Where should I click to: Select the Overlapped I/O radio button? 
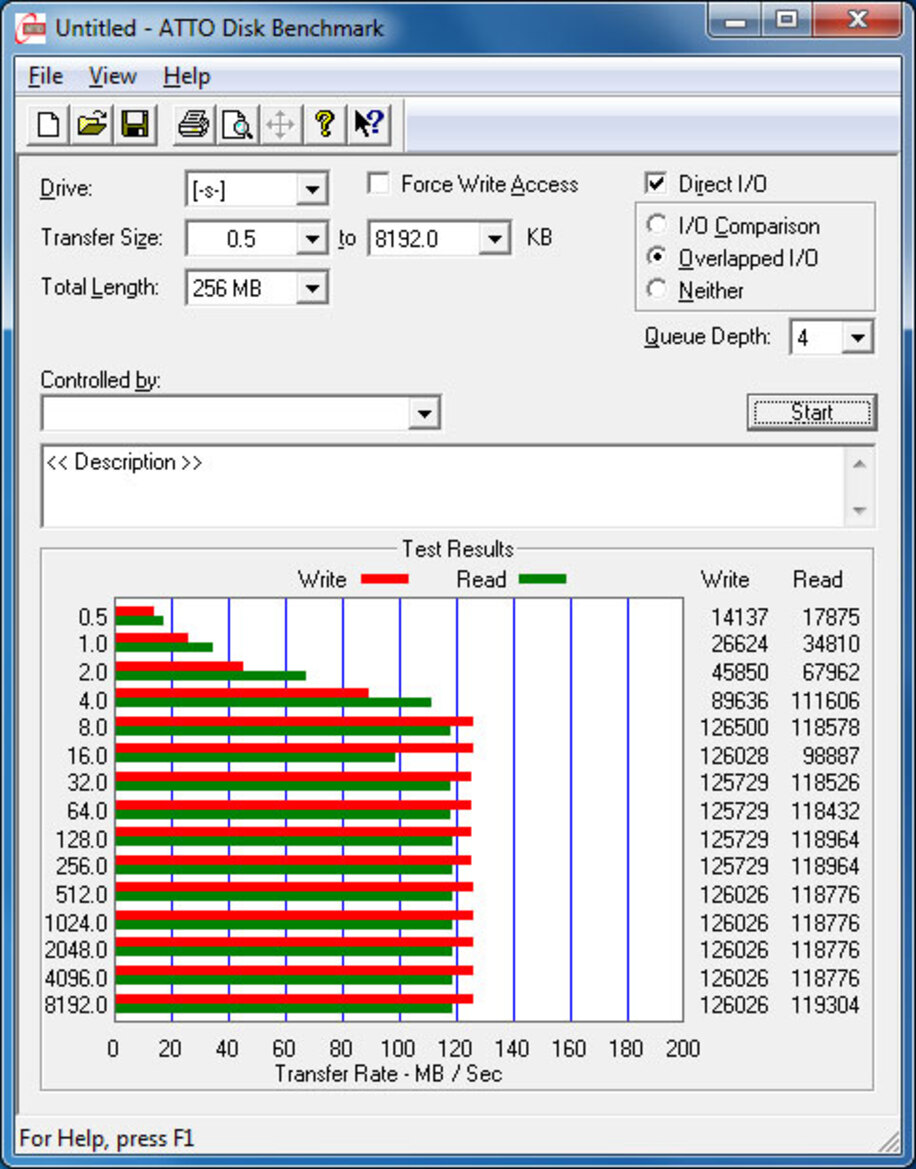click(657, 257)
